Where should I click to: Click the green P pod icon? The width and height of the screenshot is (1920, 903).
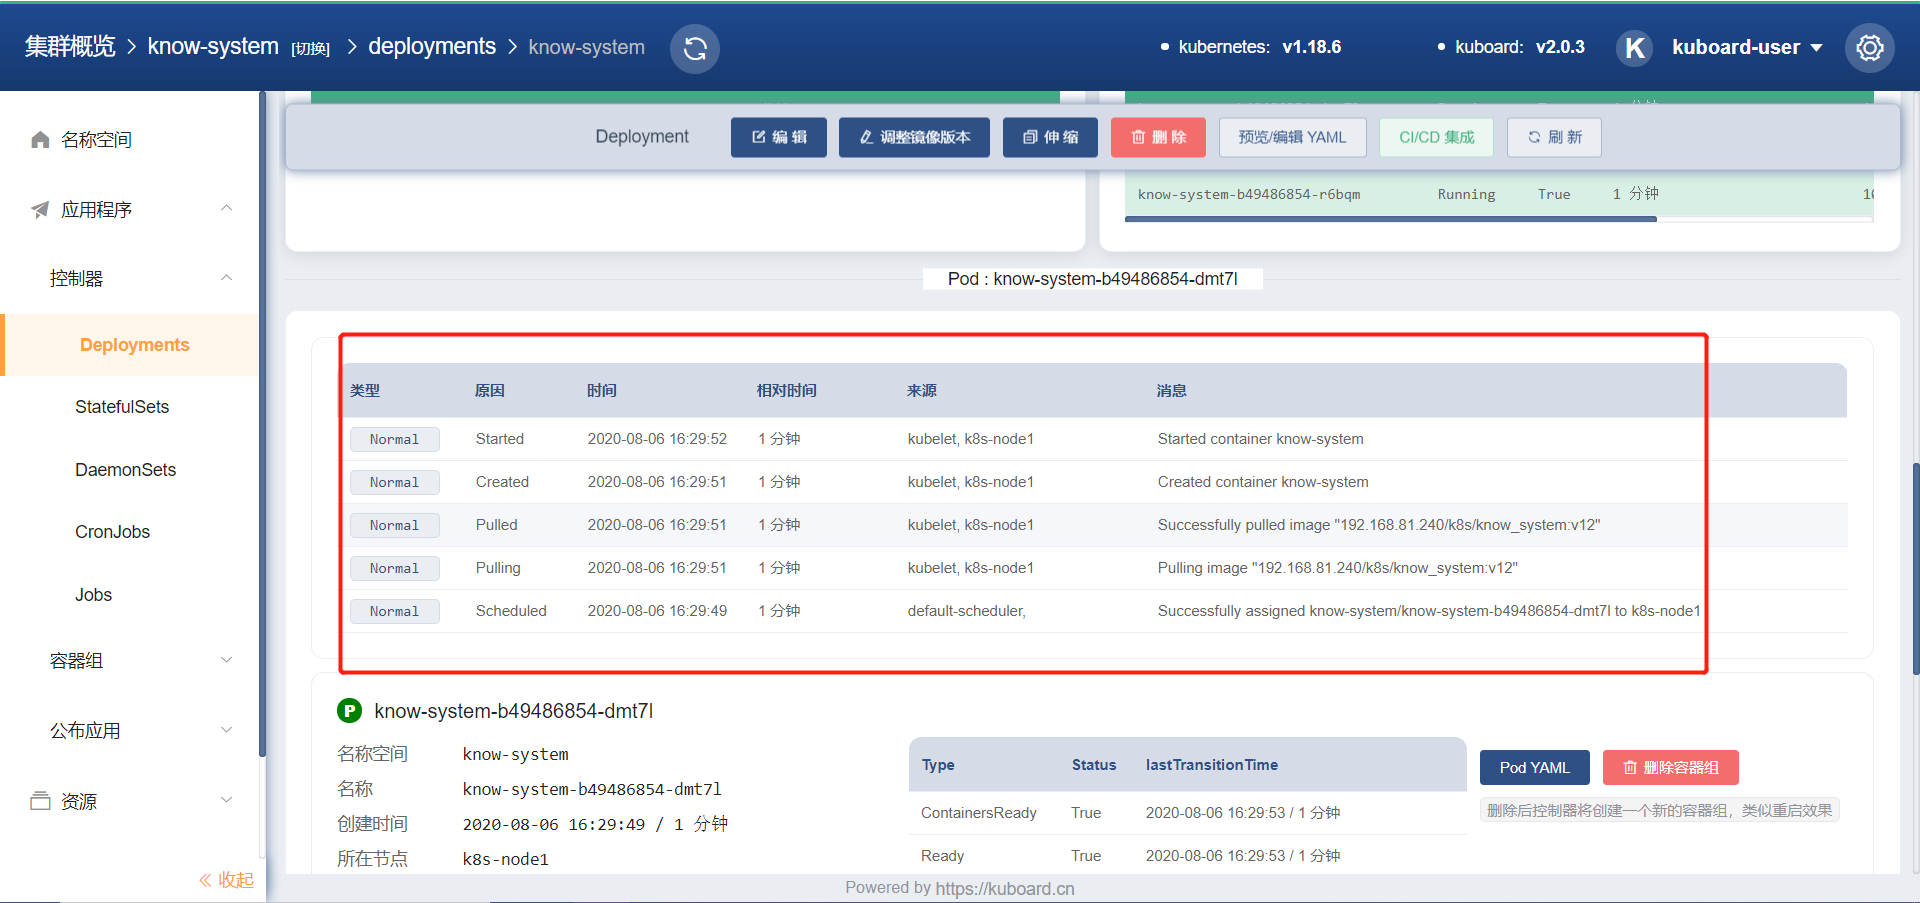pyautogui.click(x=349, y=711)
